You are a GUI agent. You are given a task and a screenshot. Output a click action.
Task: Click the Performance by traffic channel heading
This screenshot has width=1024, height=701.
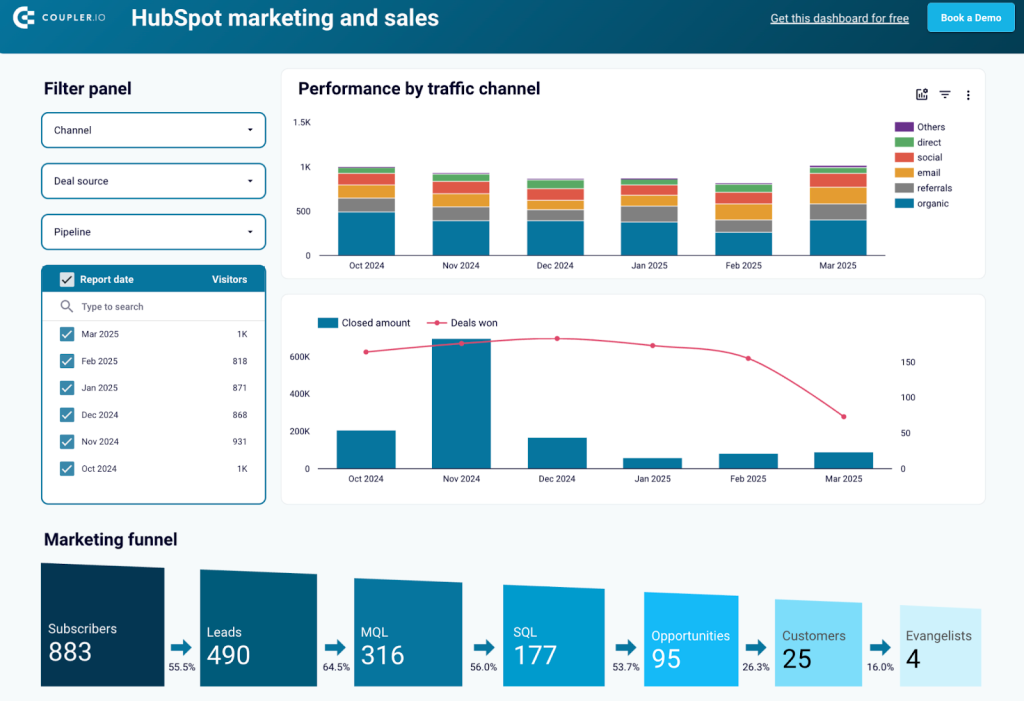pyautogui.click(x=419, y=89)
